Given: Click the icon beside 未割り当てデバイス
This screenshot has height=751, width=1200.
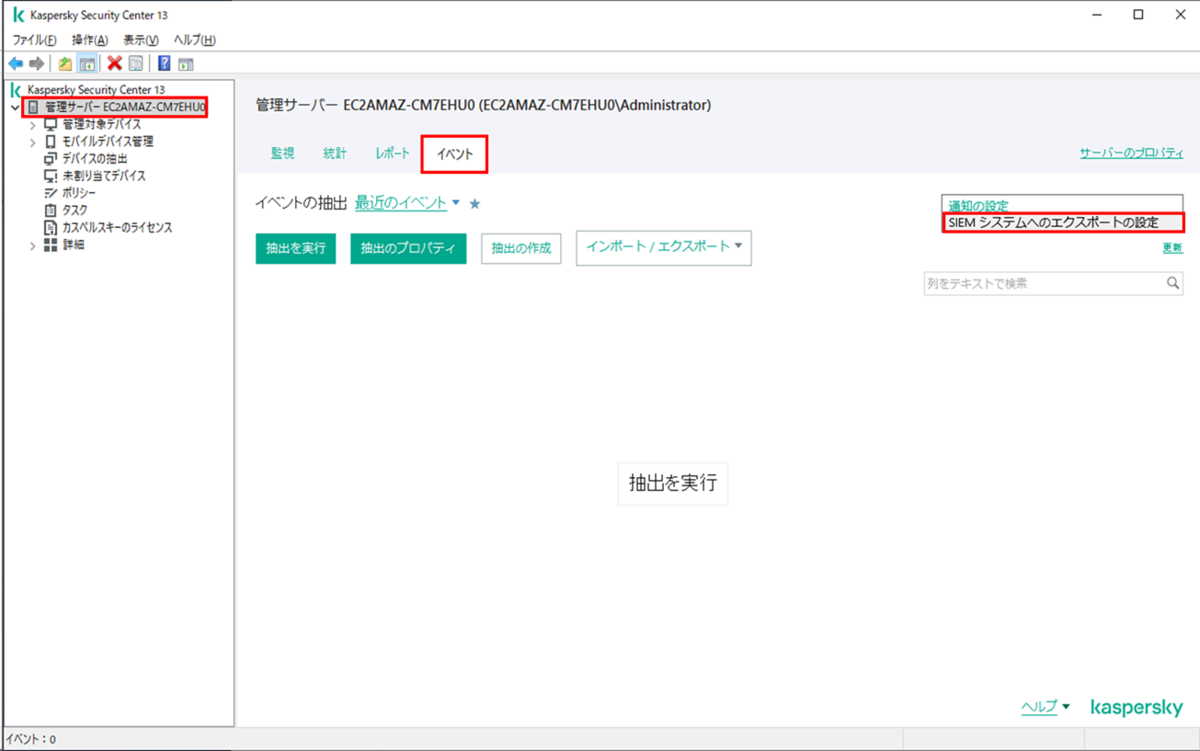Looking at the screenshot, I should click(51, 175).
